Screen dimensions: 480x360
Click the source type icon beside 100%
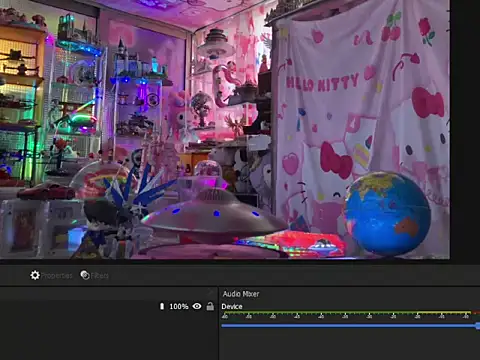click(162, 306)
